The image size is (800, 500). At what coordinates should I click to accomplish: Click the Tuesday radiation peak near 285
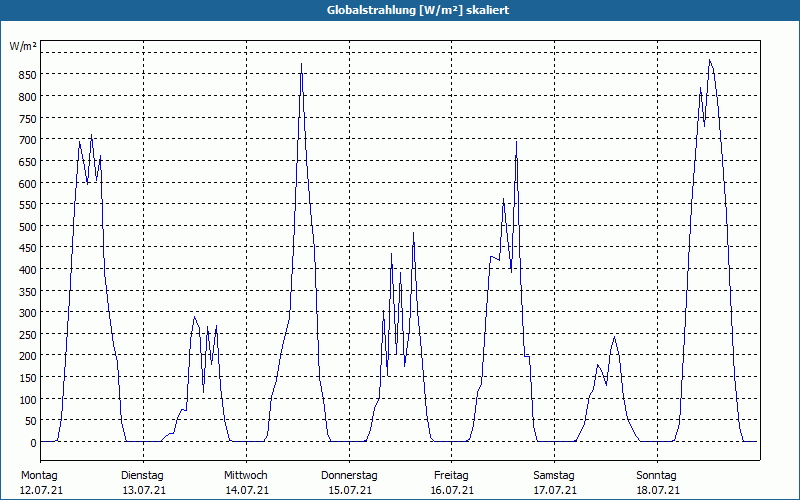point(194,317)
